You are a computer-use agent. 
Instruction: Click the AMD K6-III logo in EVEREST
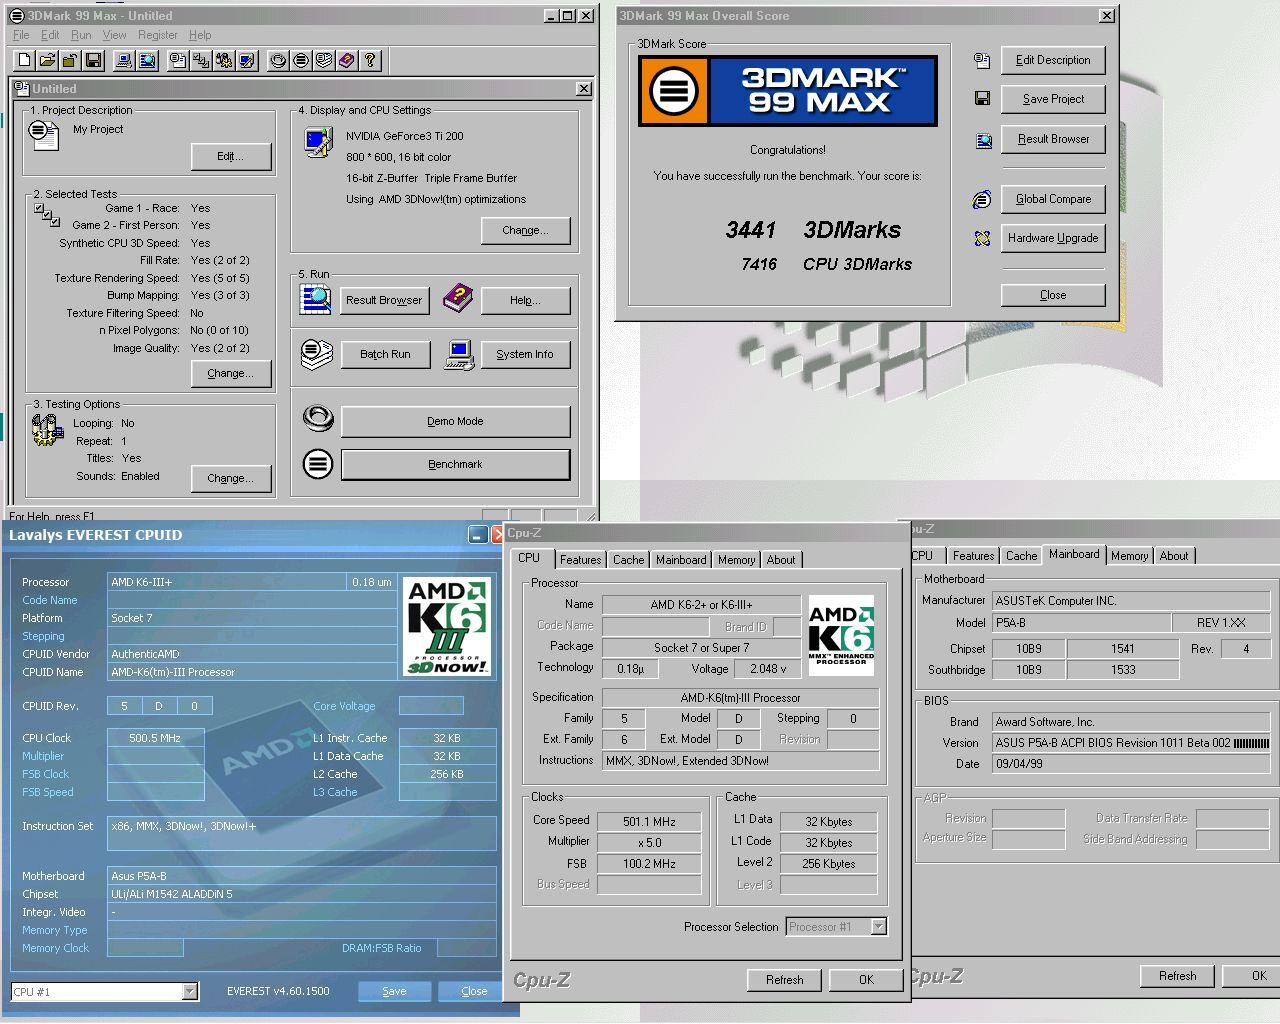click(x=447, y=627)
